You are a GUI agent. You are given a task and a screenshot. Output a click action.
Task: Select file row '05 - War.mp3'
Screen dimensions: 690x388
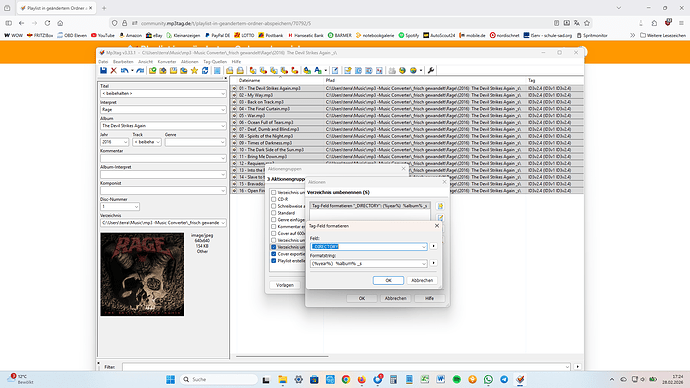(407, 116)
